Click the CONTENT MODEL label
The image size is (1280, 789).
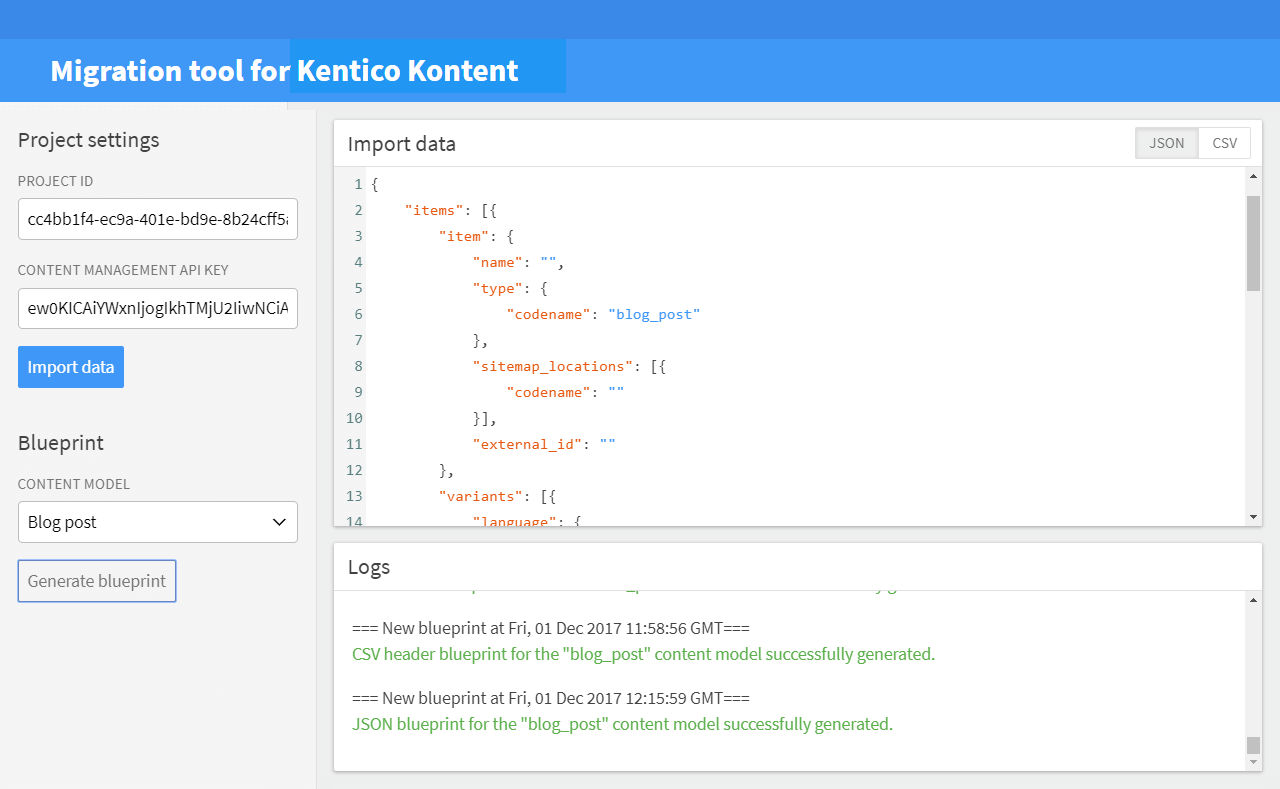[73, 484]
